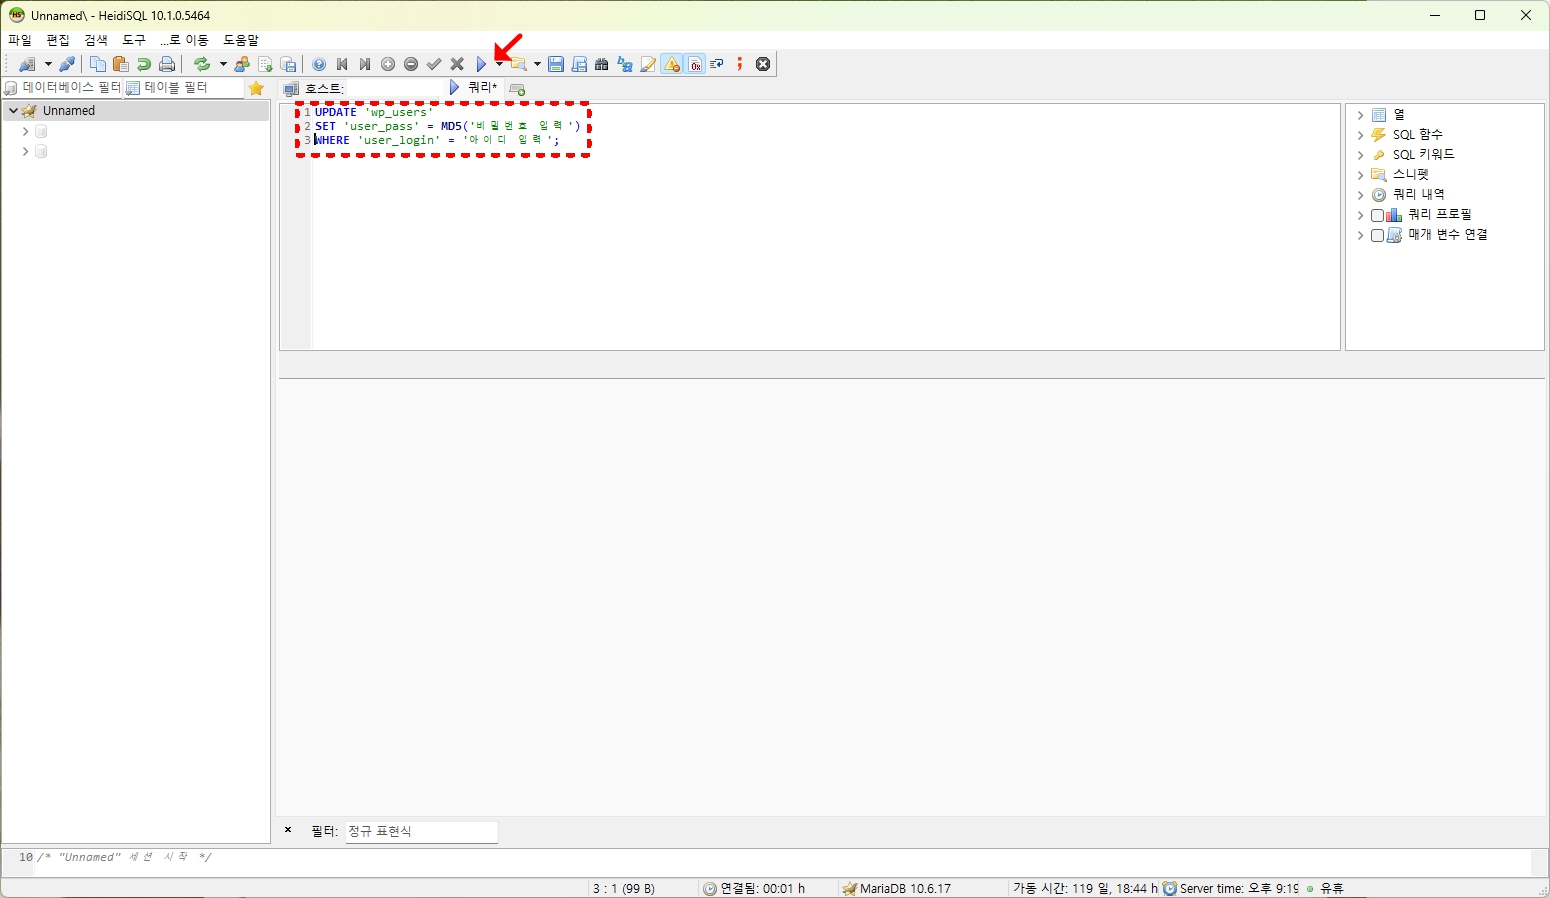Collapse the Unnamed session tree node

click(13, 111)
